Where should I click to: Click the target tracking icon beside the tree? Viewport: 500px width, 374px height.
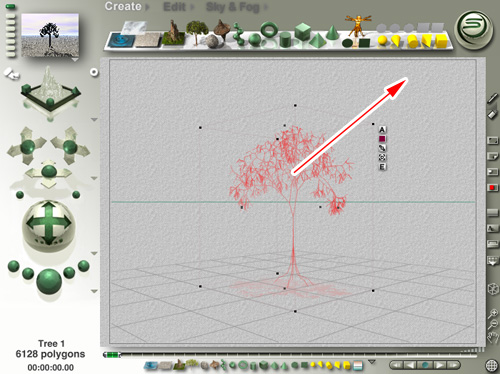click(382, 157)
